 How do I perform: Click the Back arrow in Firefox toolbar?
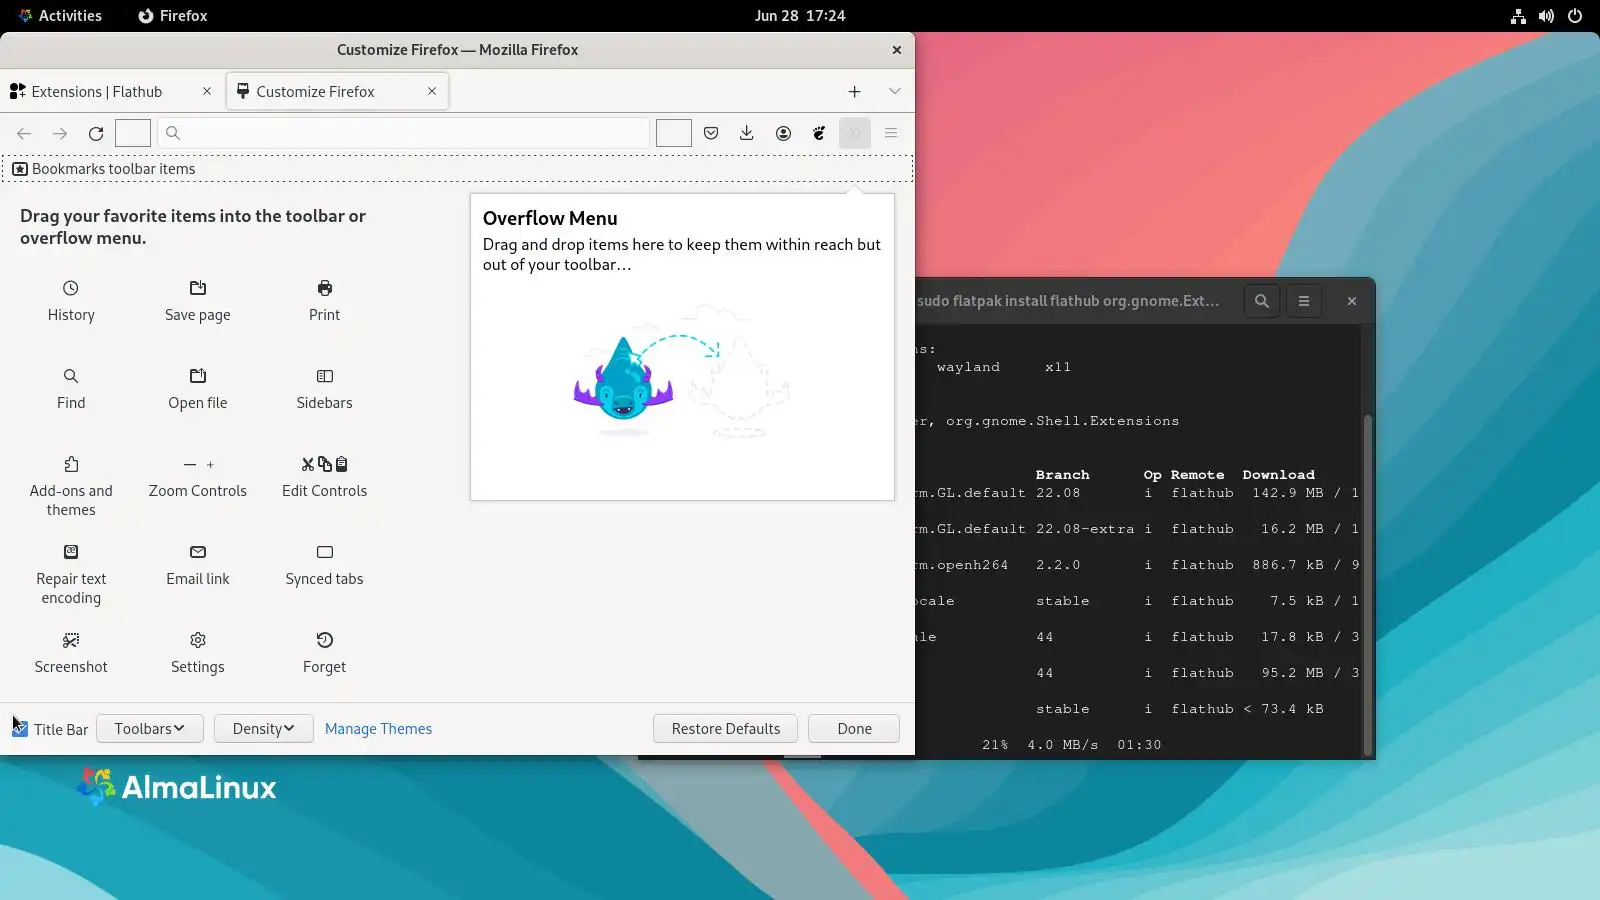24,133
